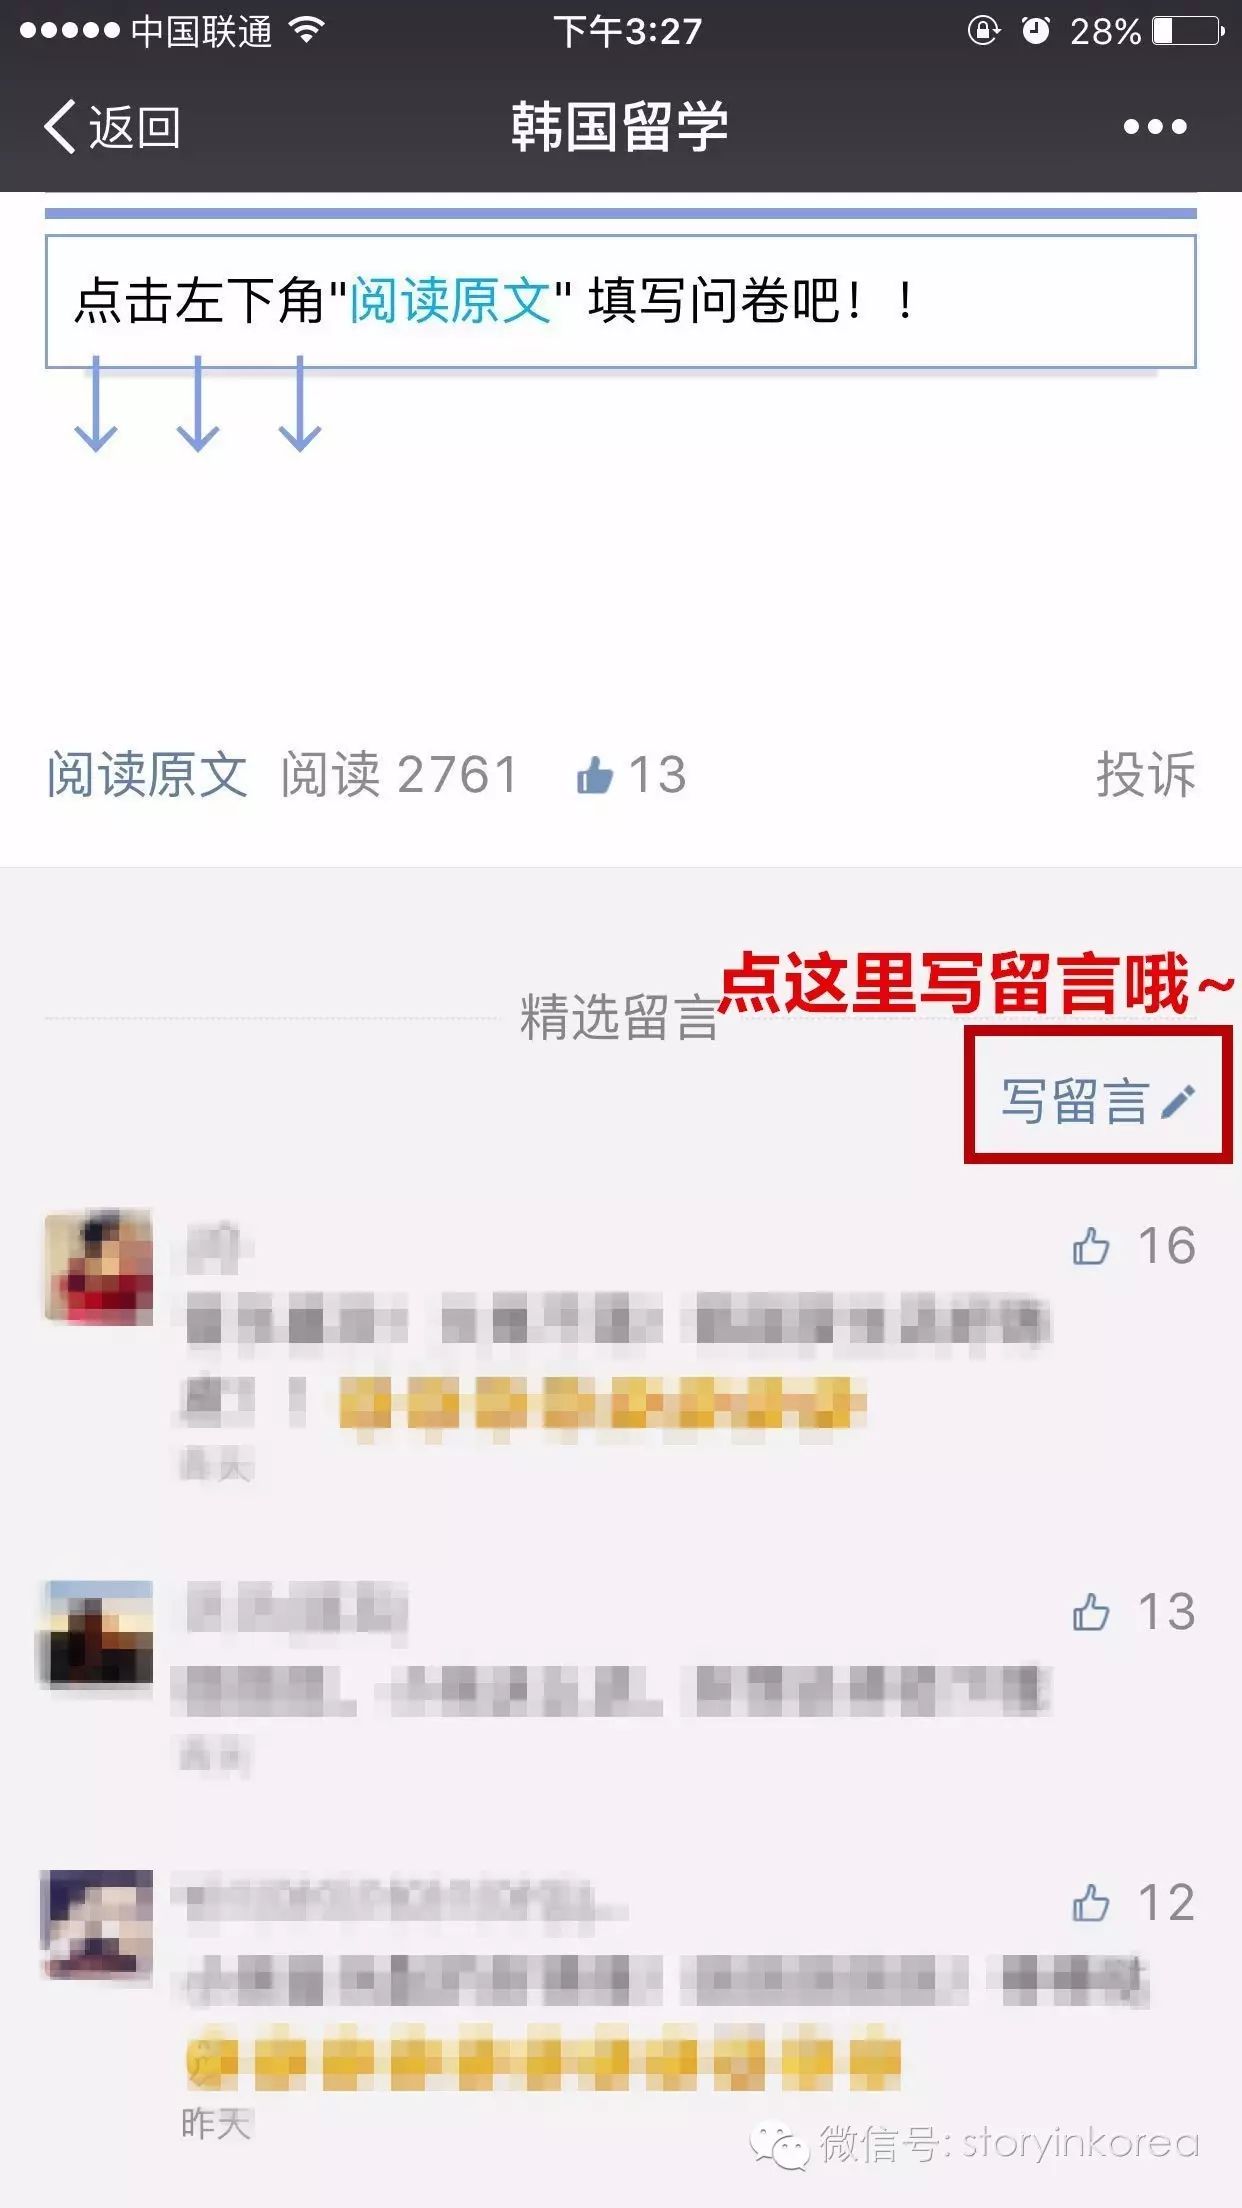The height and width of the screenshot is (2208, 1242).
Task: Tap the pencil icon next to 写留言
Action: (x=1178, y=1101)
